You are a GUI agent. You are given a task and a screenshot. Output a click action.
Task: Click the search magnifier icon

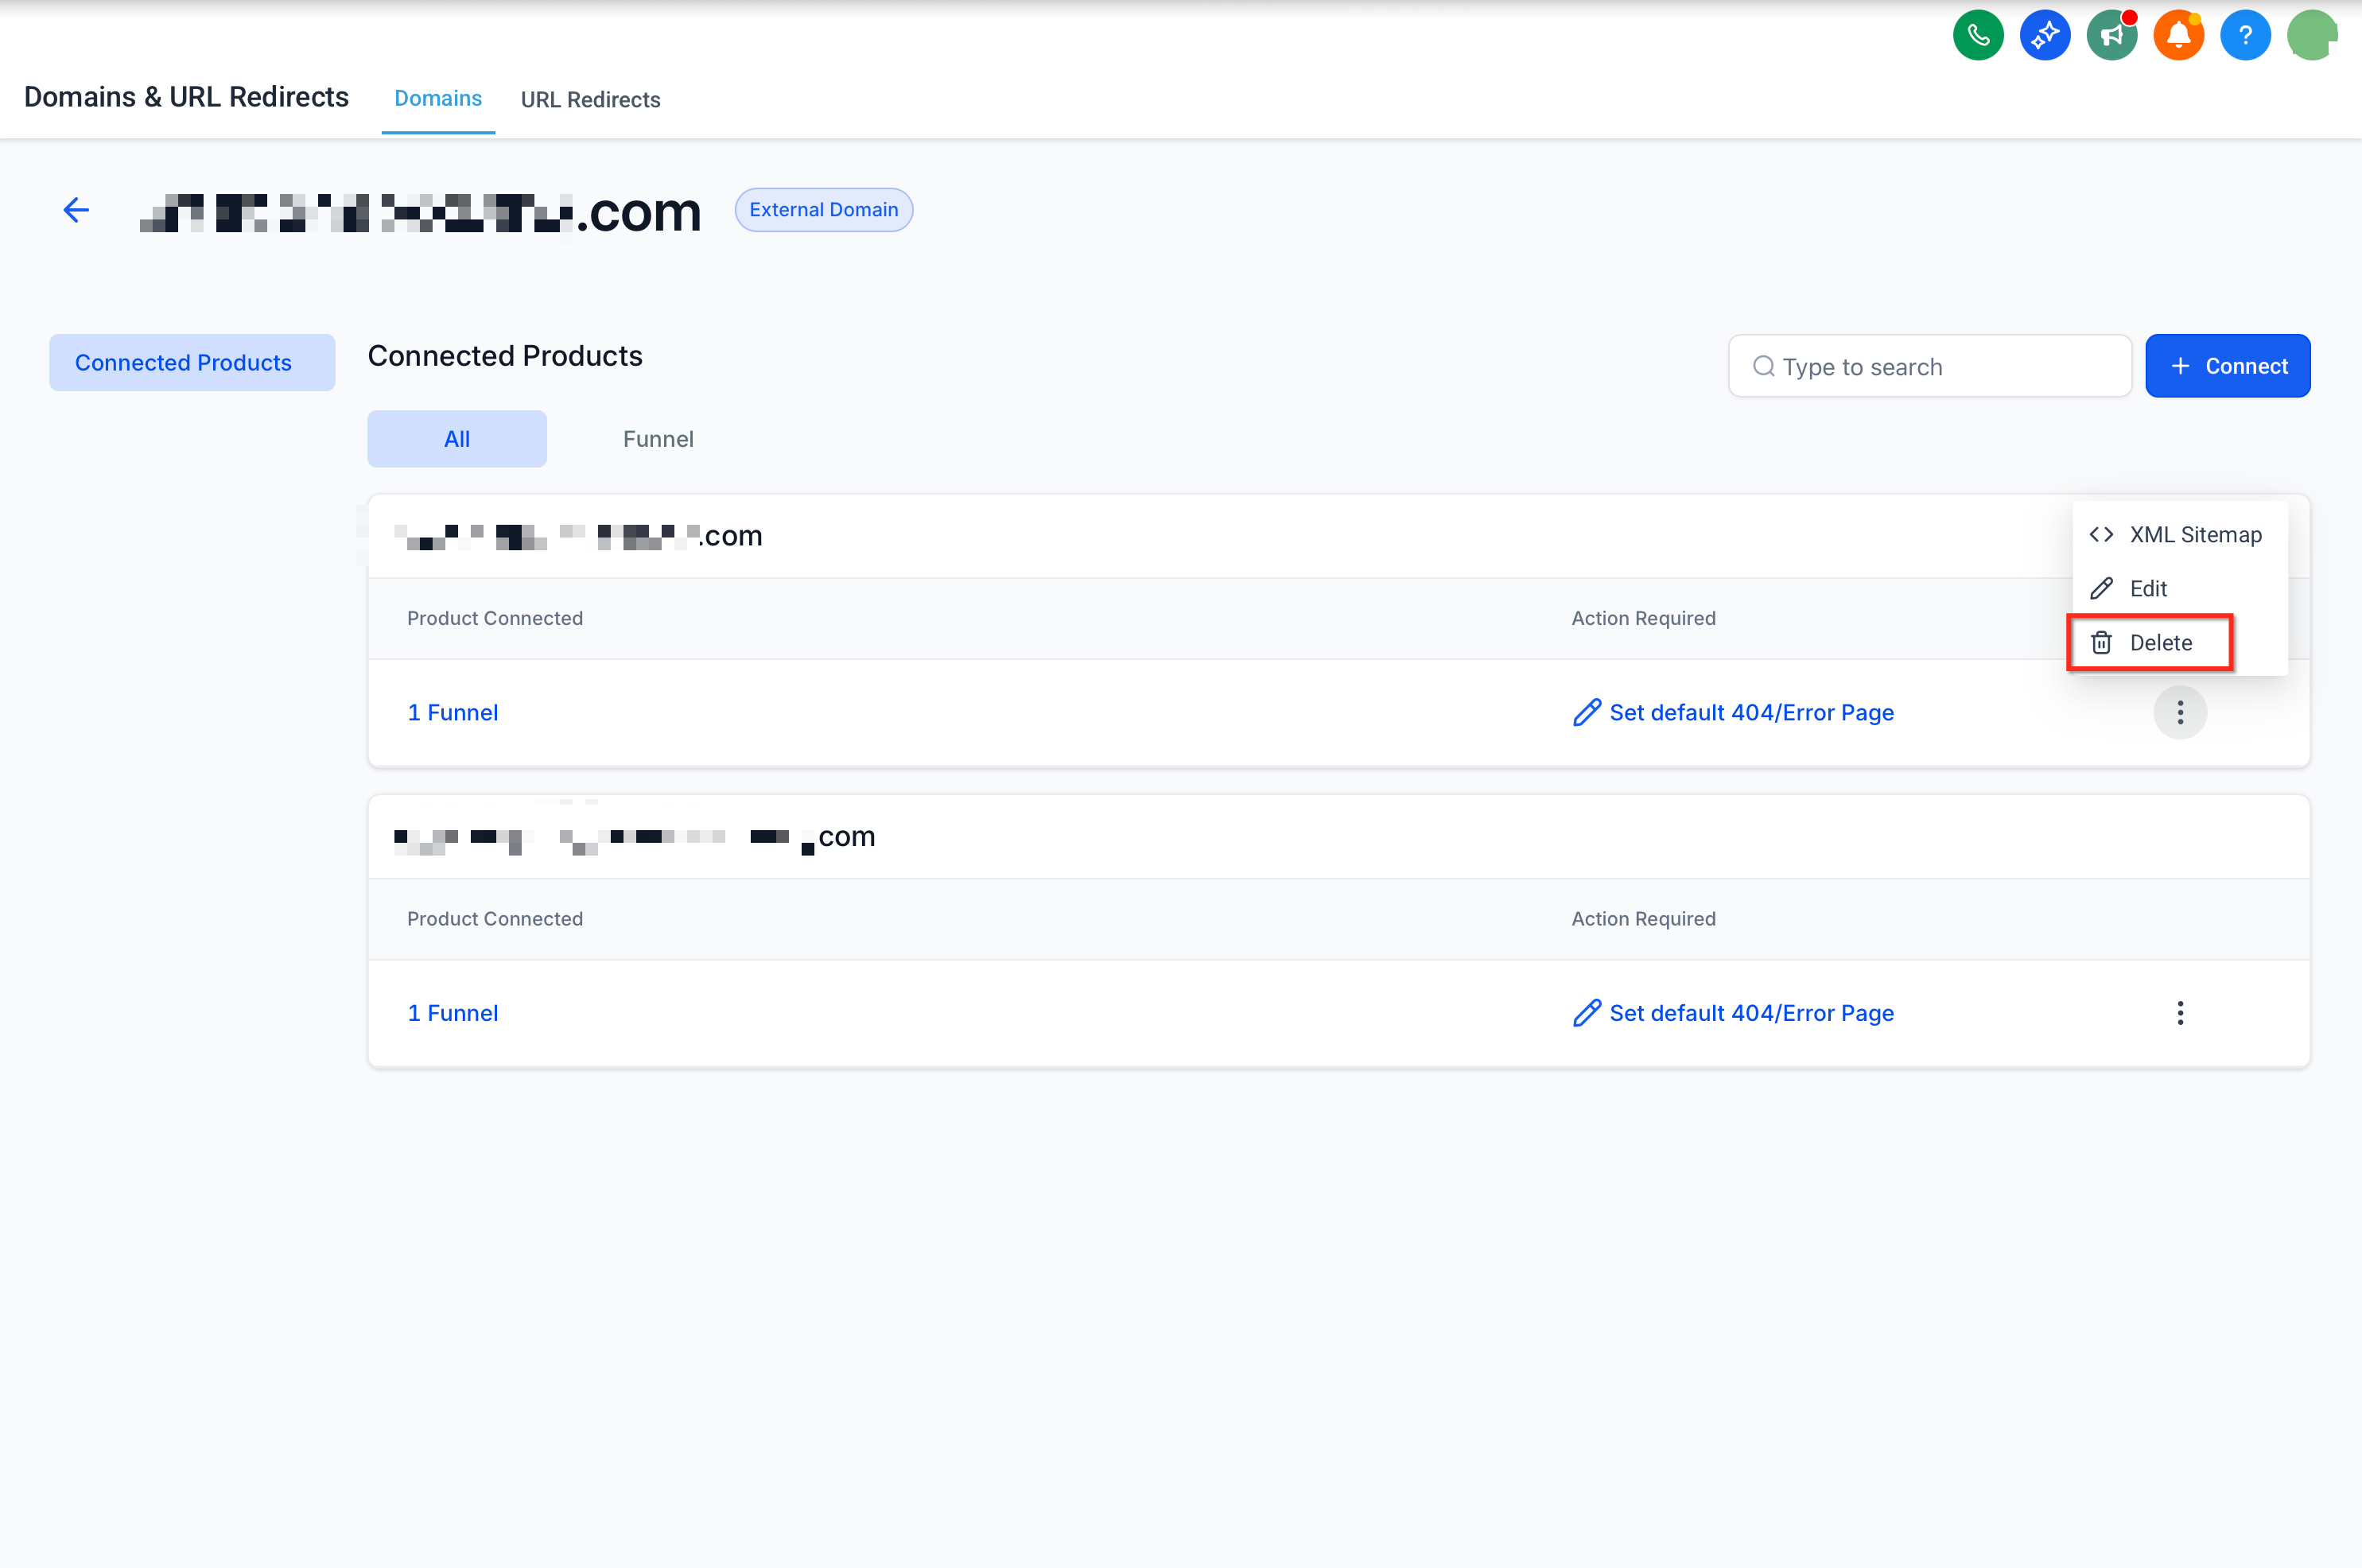click(x=1764, y=366)
